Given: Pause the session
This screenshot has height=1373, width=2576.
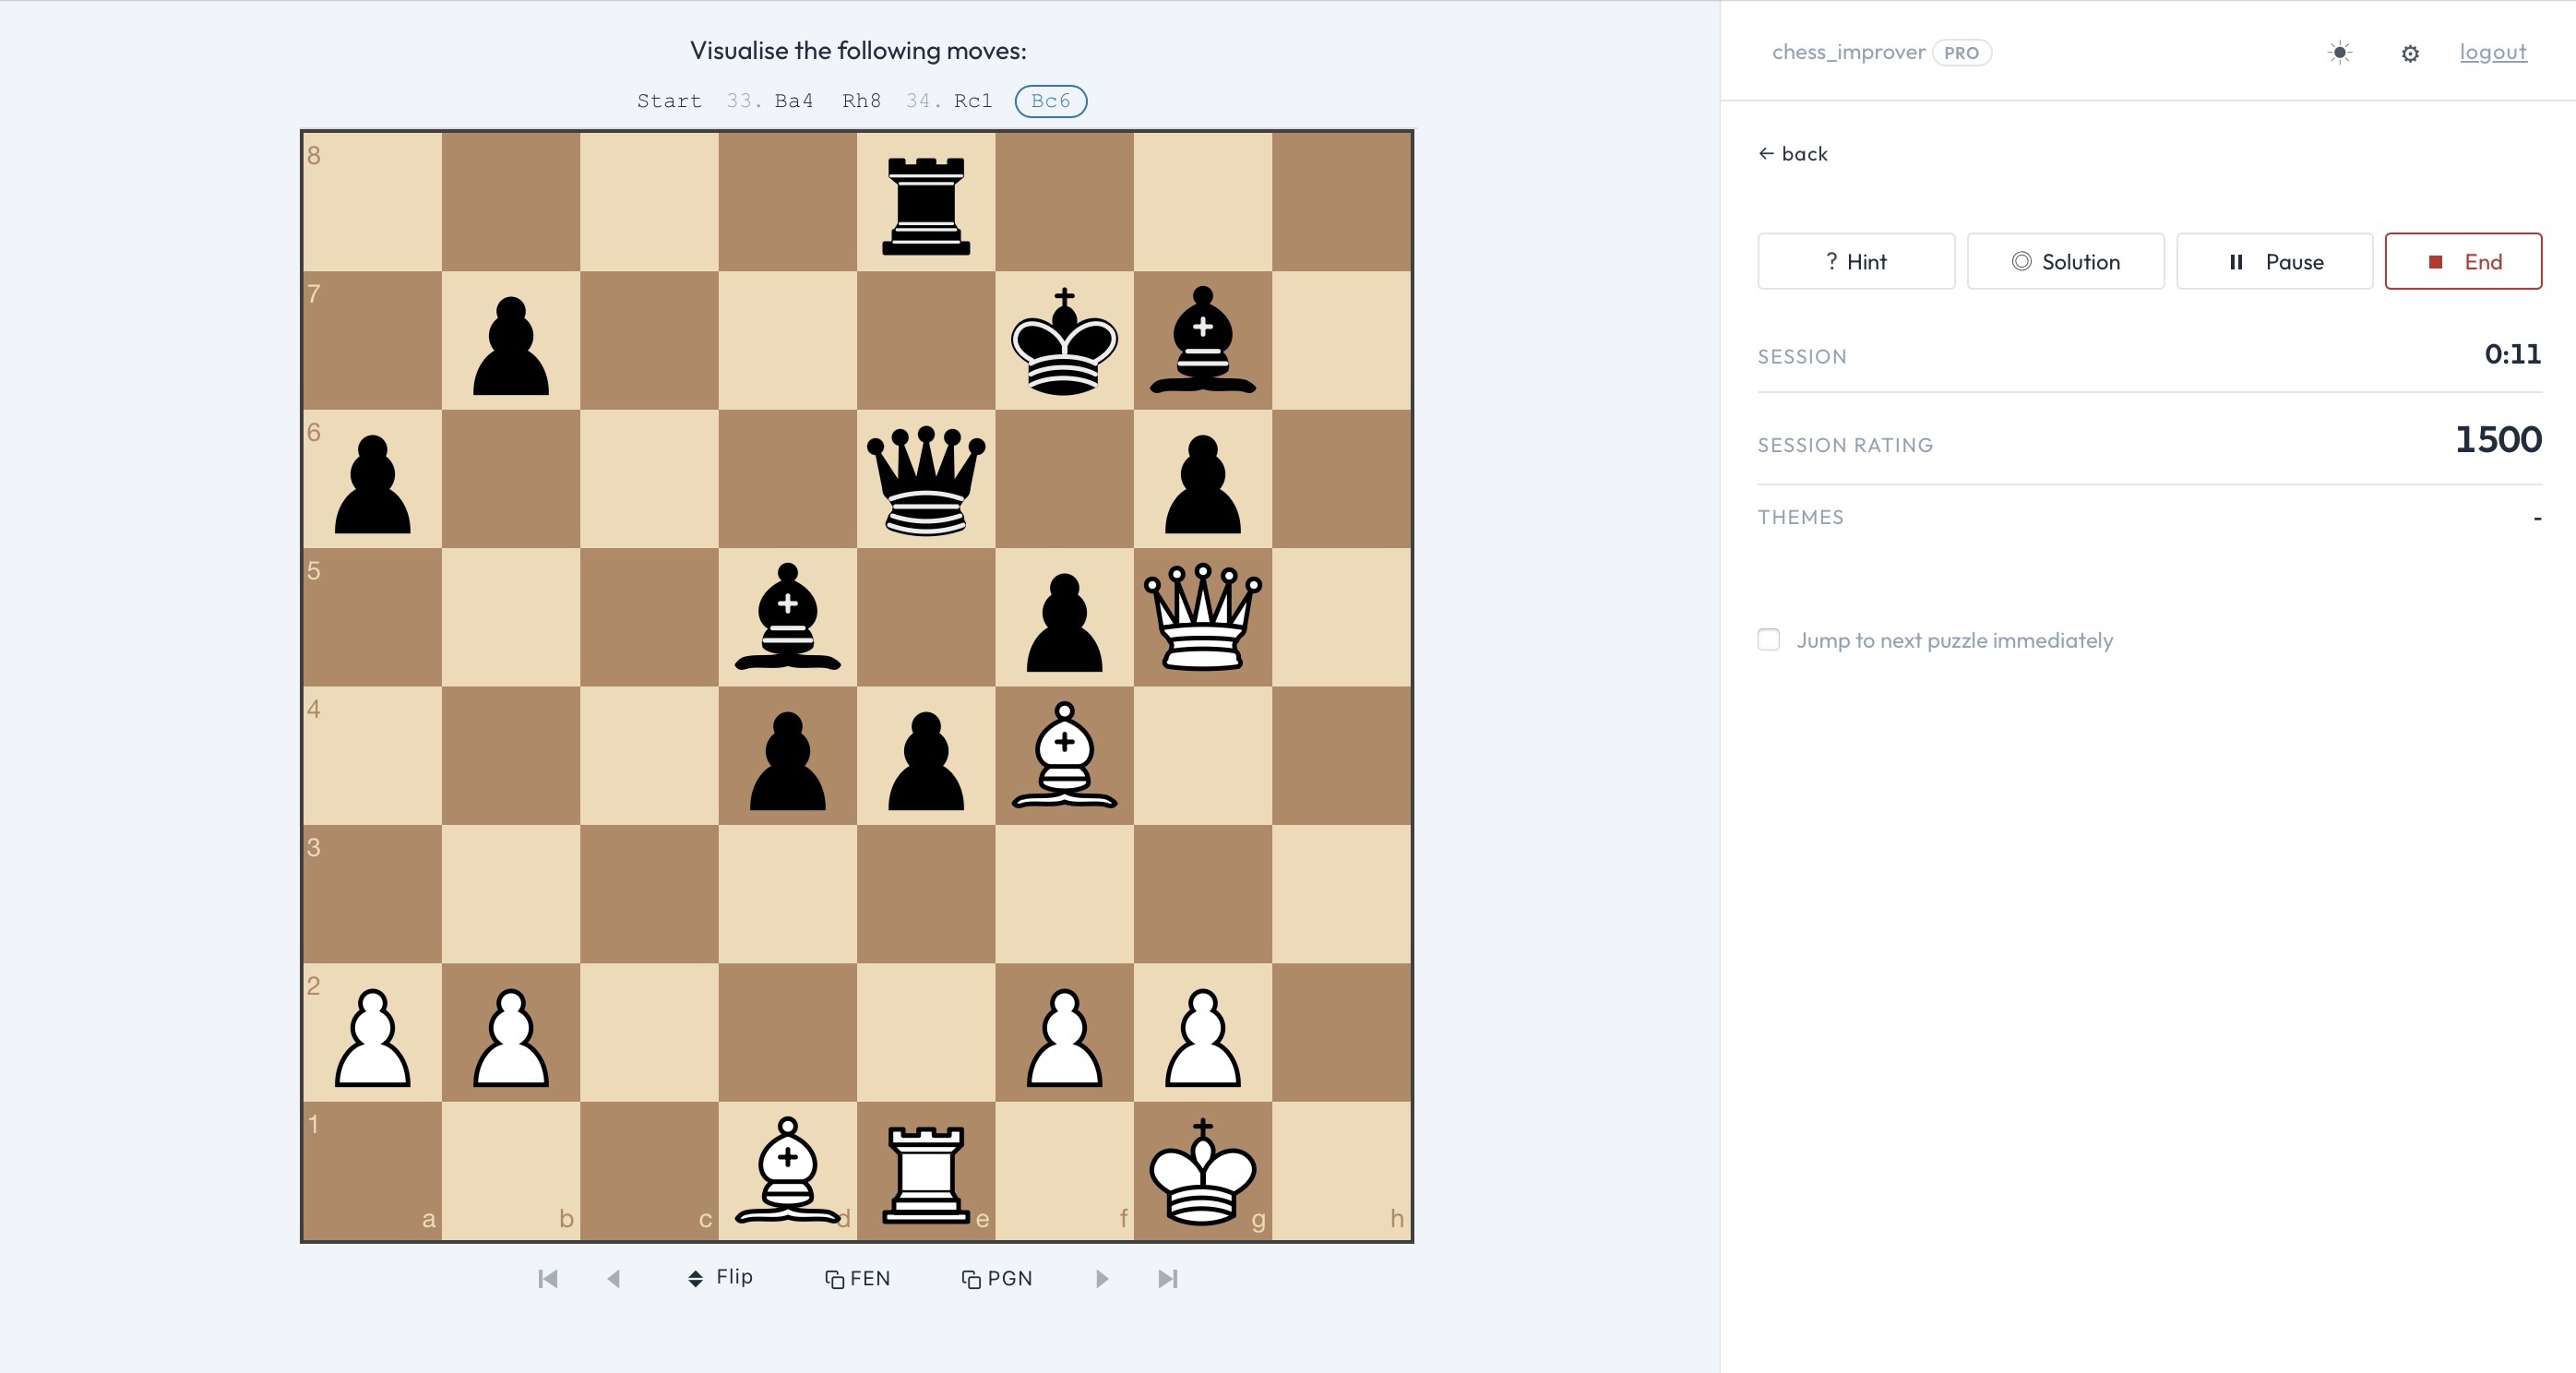Looking at the screenshot, I should click(x=2274, y=262).
